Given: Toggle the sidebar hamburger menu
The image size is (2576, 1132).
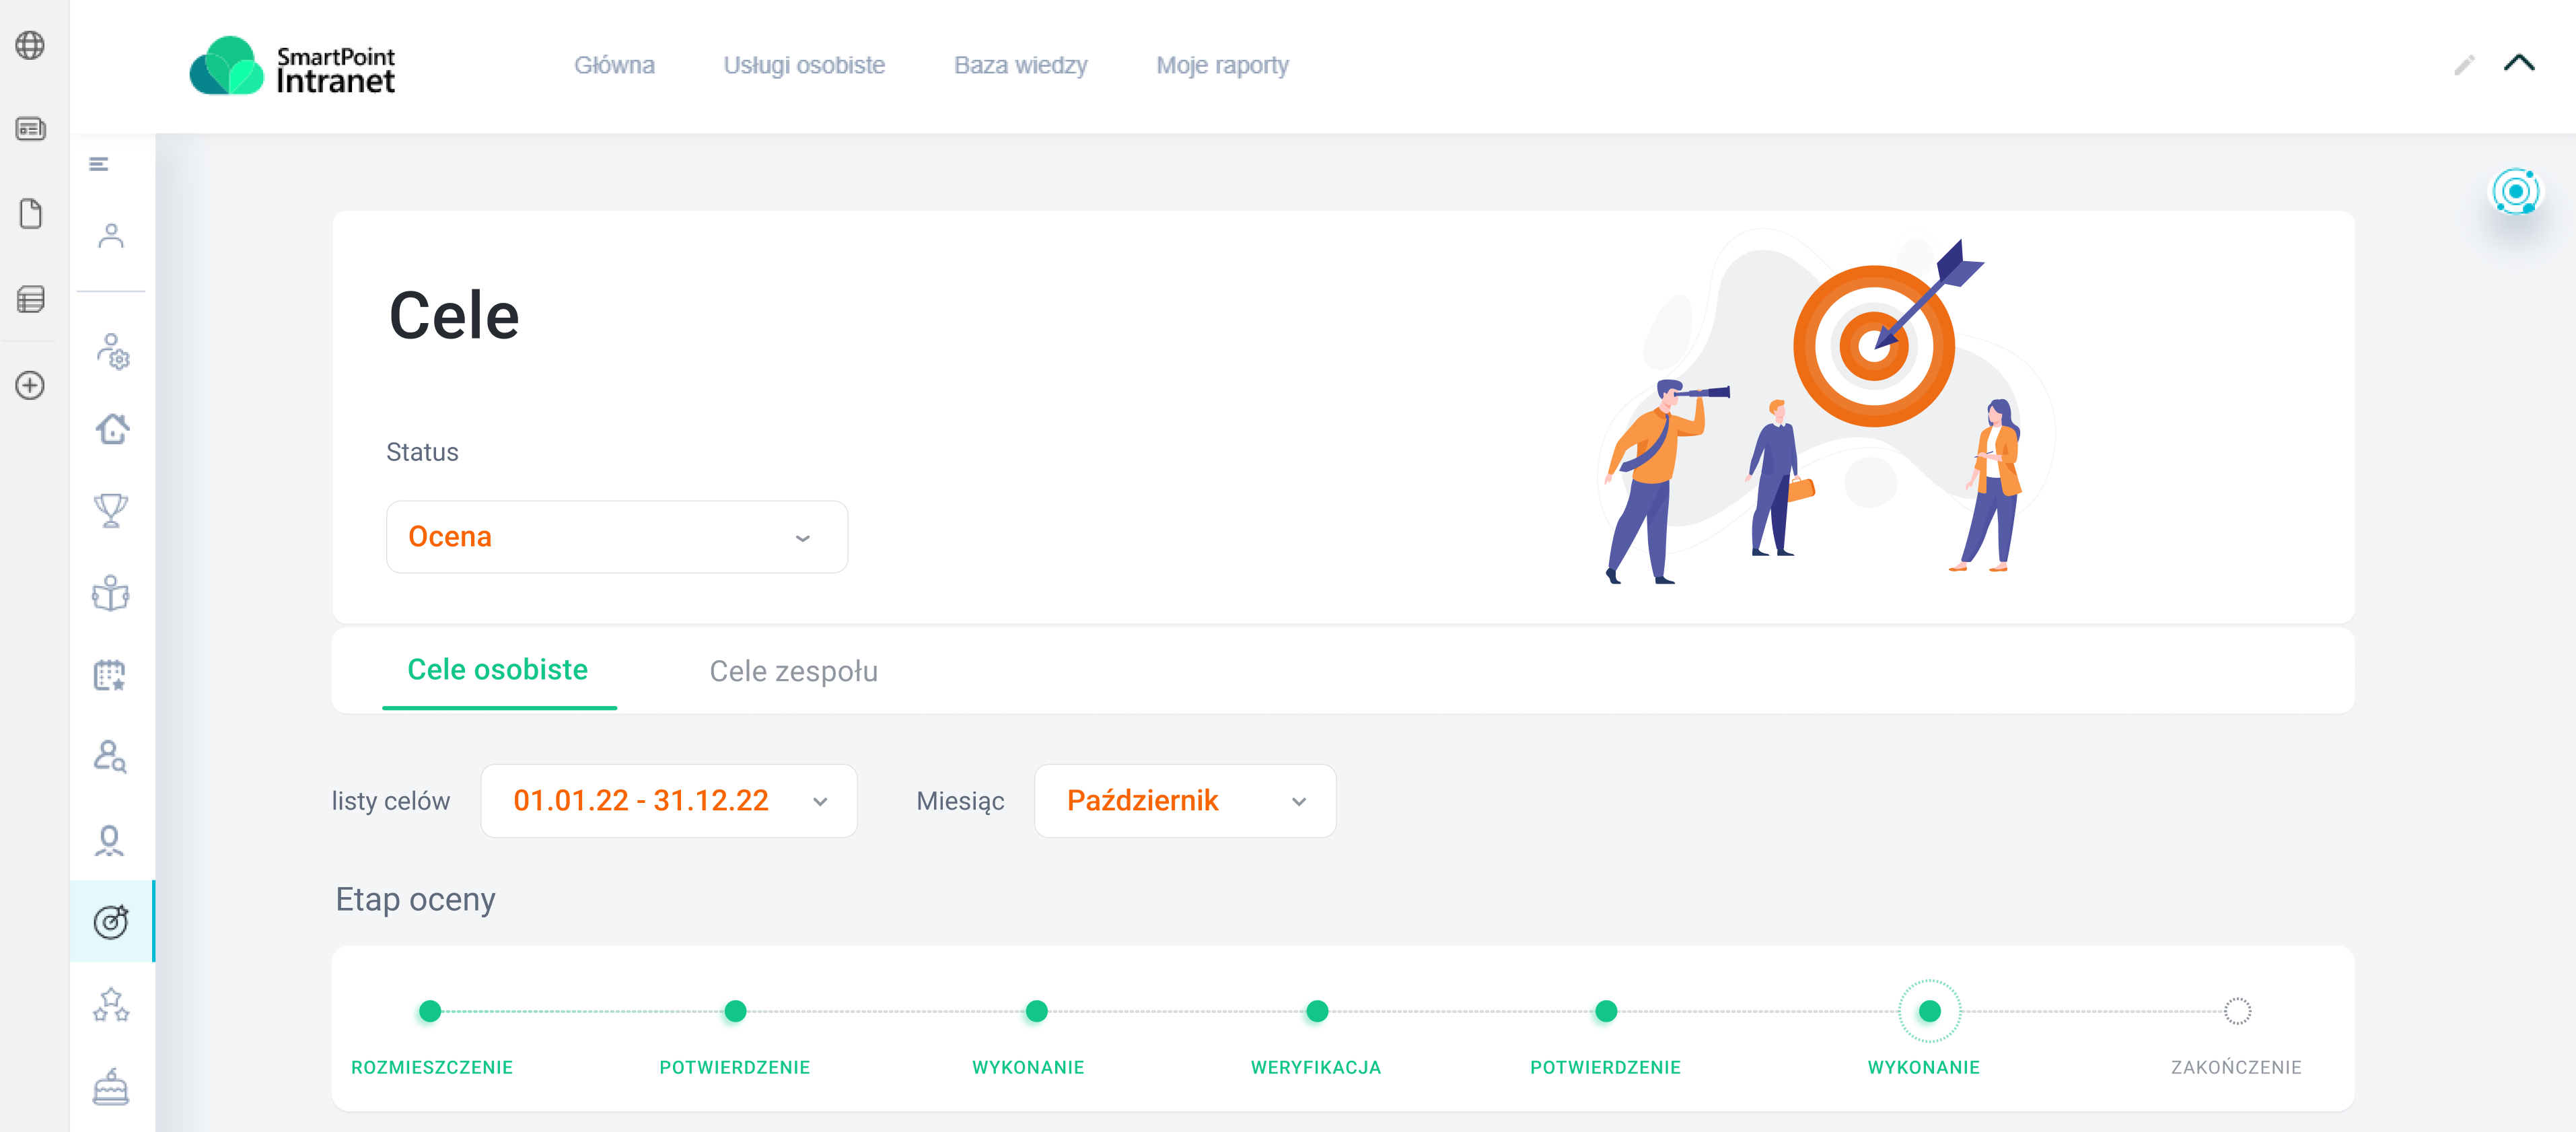Looking at the screenshot, I should pos(98,164).
